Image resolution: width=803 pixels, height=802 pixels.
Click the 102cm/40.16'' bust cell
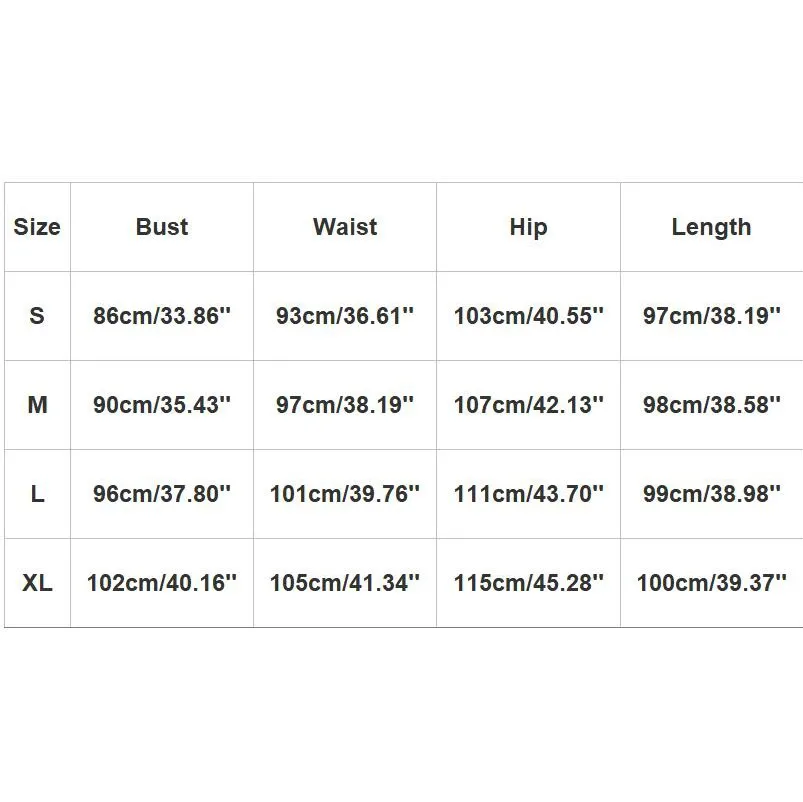[162, 583]
